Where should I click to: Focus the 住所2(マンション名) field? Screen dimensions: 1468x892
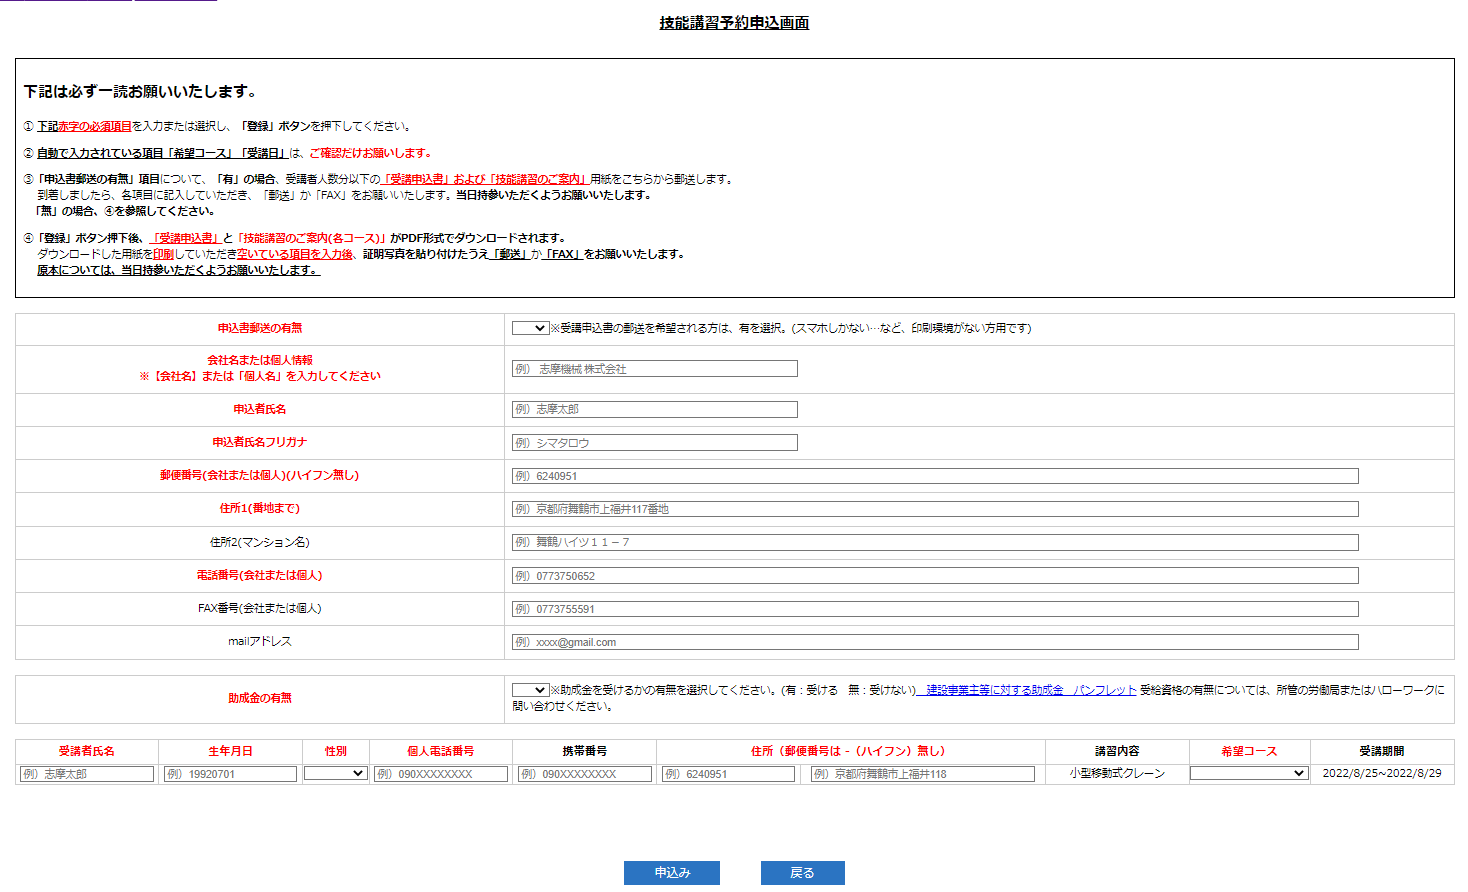935,542
